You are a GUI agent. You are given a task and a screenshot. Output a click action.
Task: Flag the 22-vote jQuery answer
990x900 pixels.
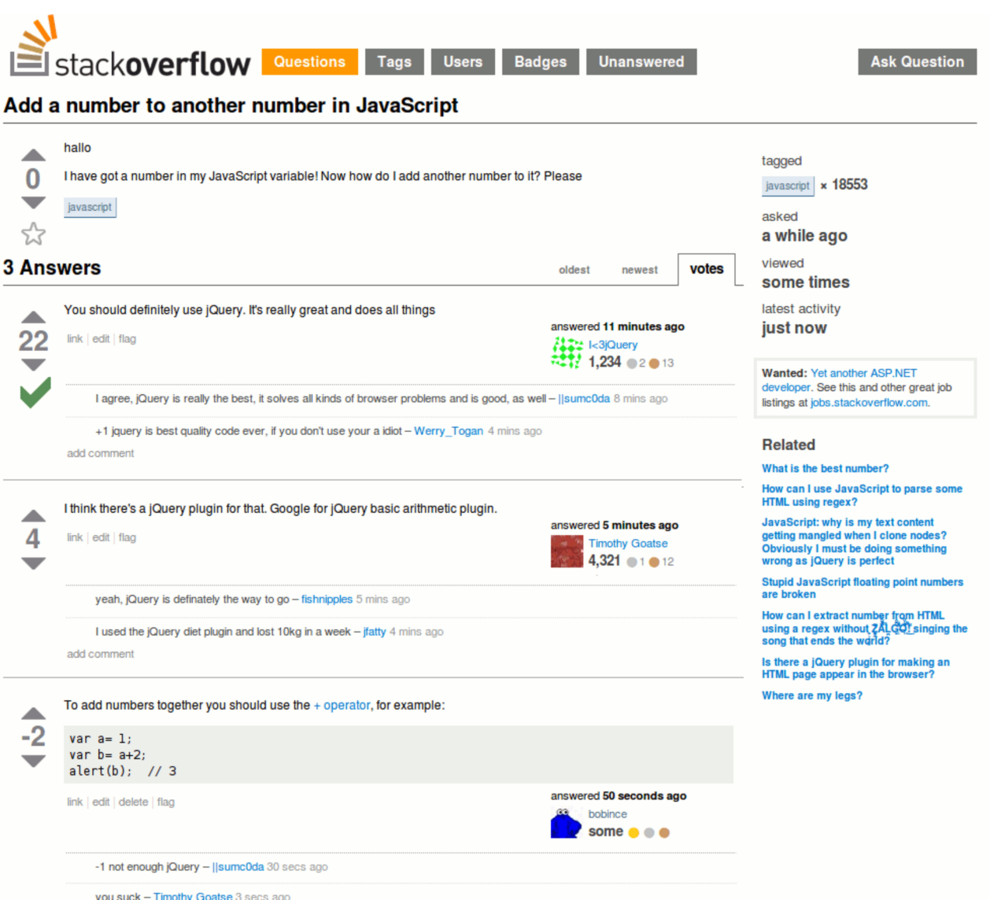coord(127,339)
